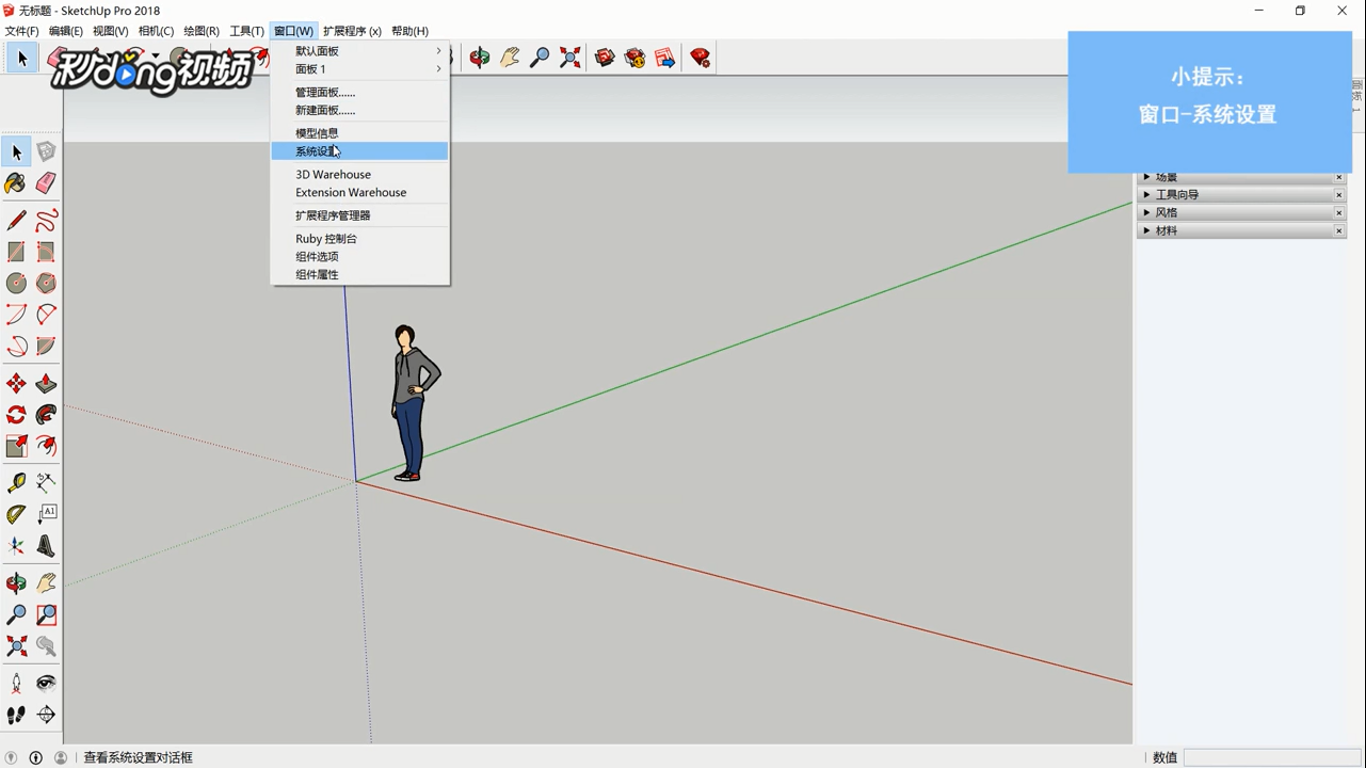Open 扩展程序管理器 menu entry
This screenshot has width=1366, height=768.
pyautogui.click(x=360, y=215)
